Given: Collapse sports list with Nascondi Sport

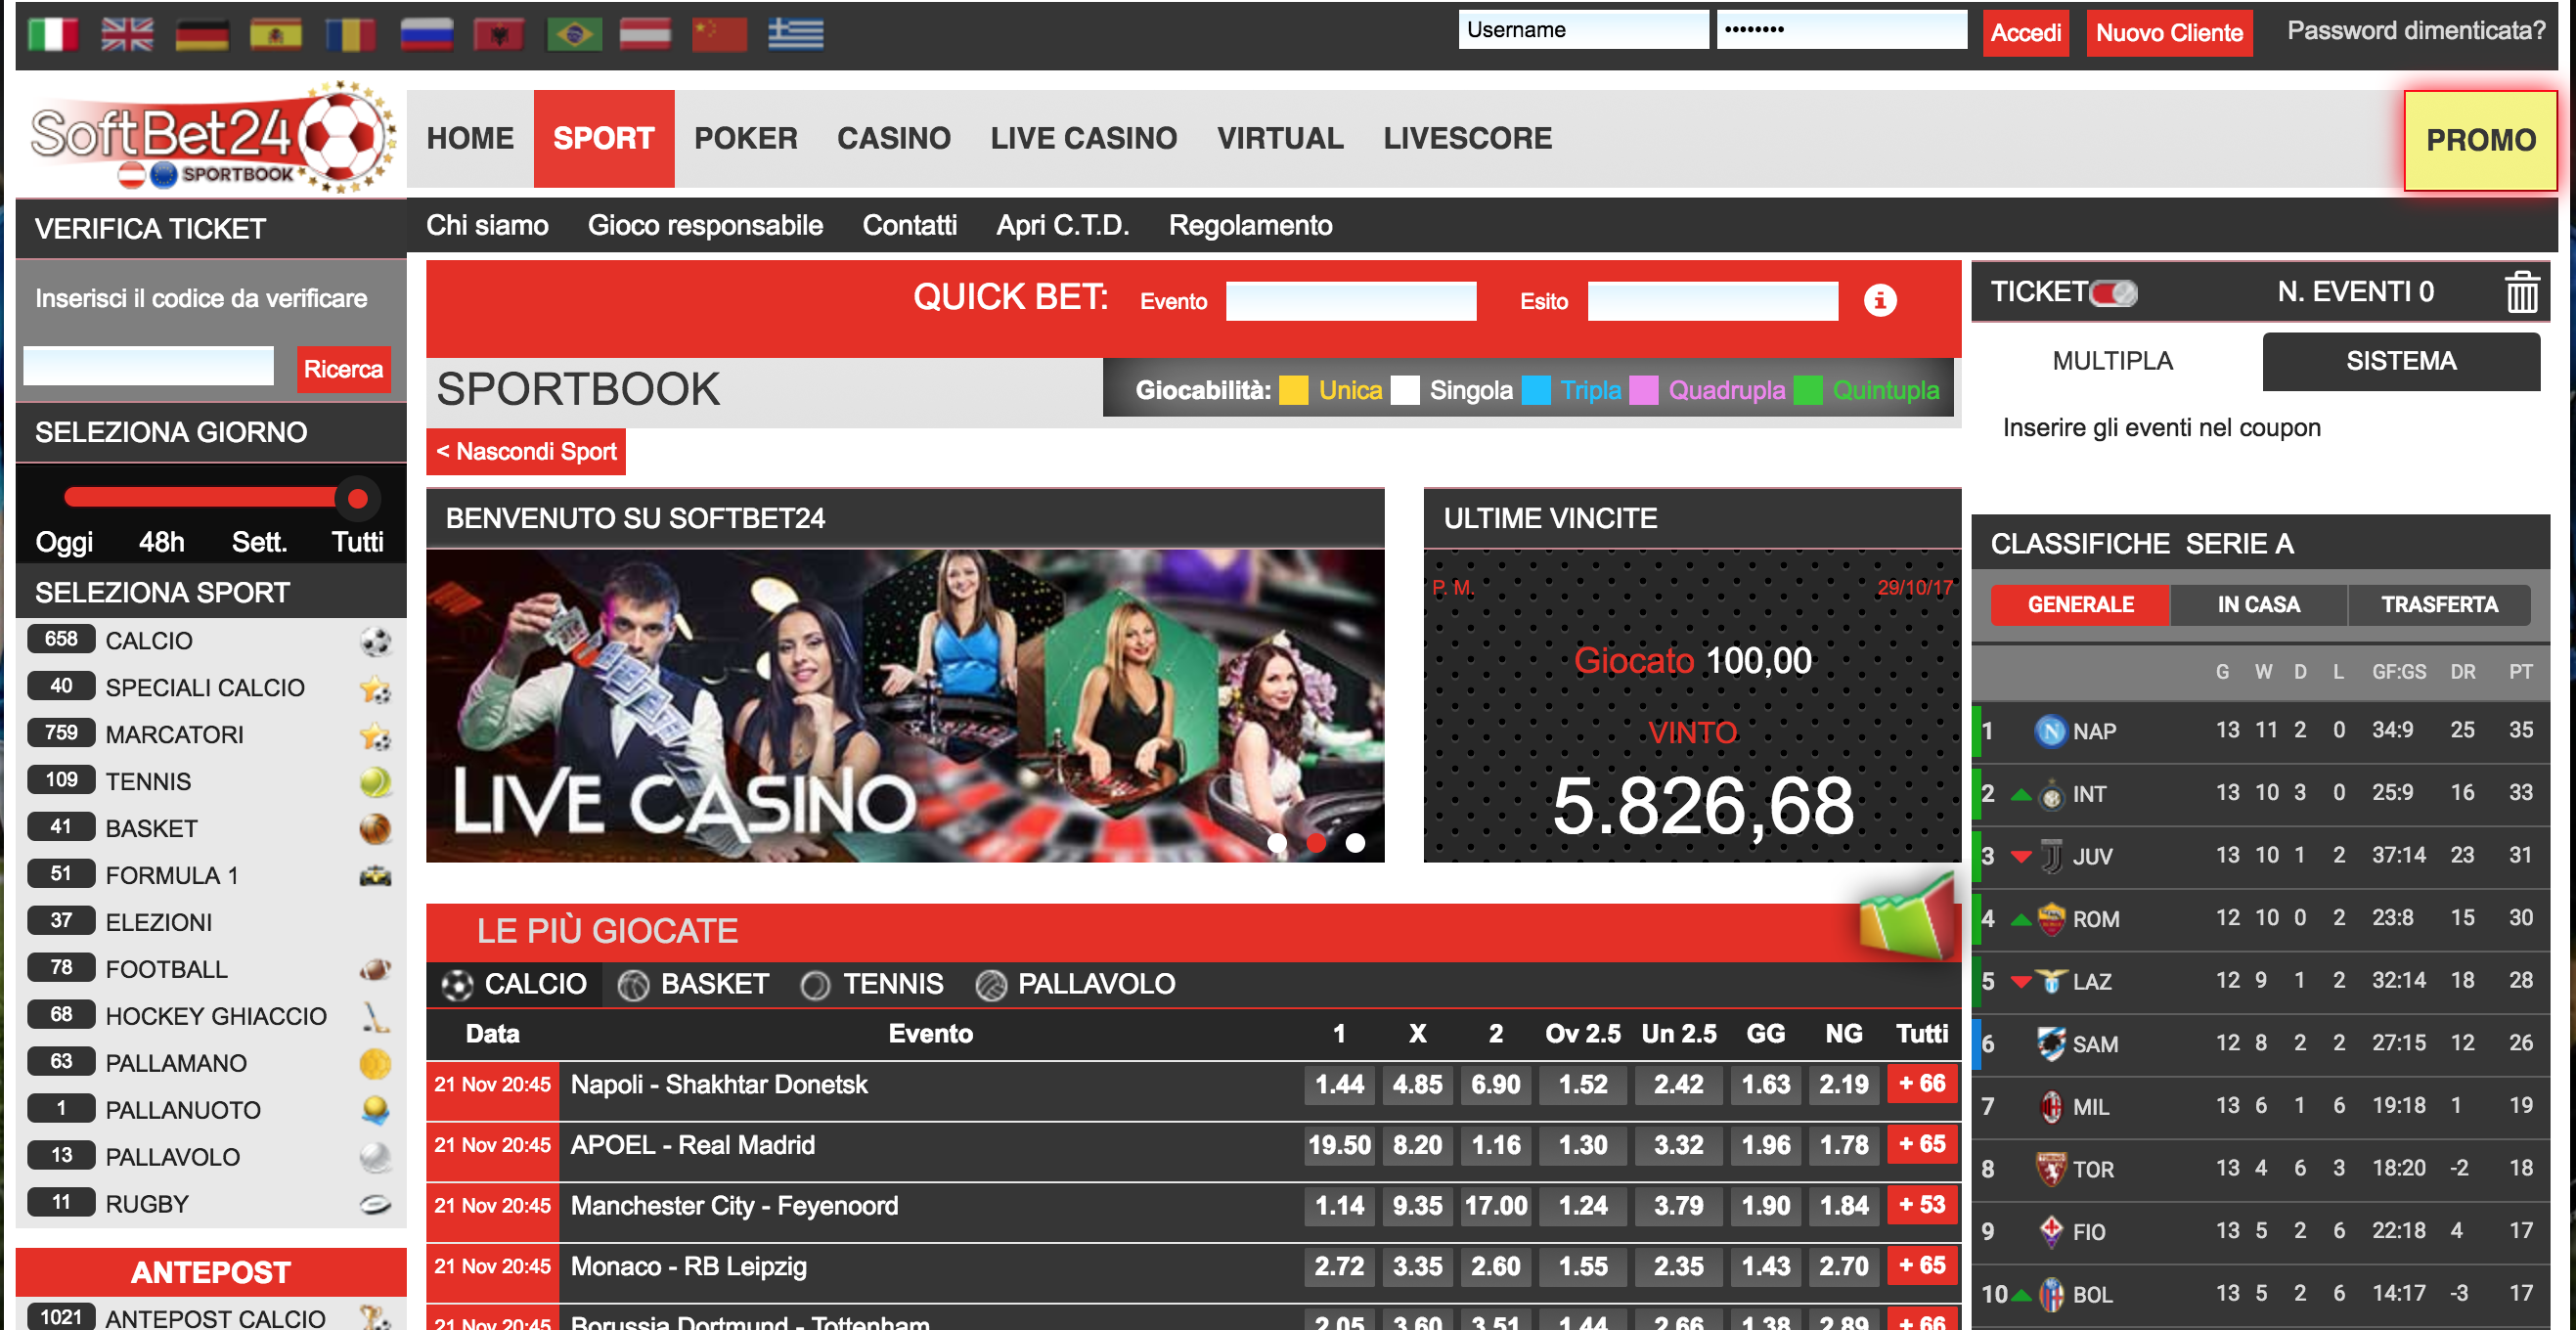Looking at the screenshot, I should pyautogui.click(x=526, y=452).
